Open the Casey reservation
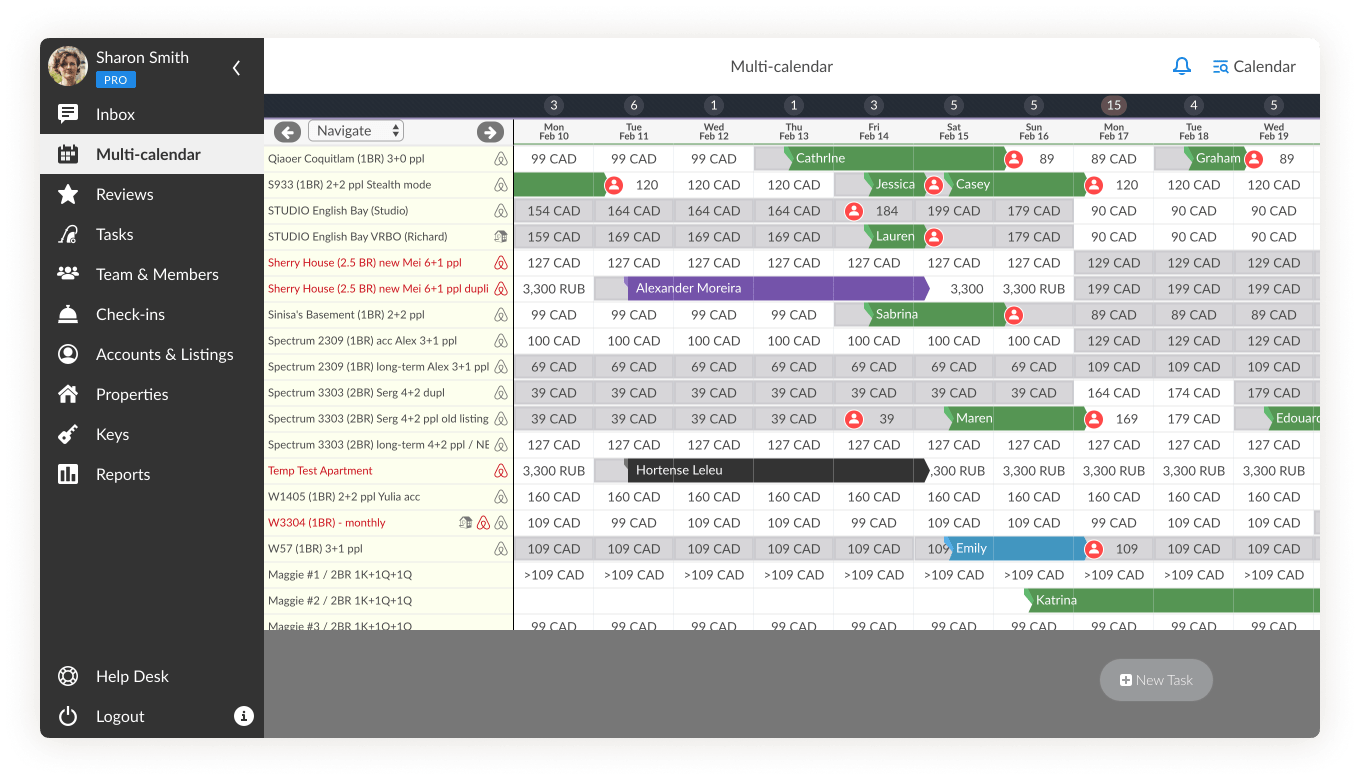1360x780 pixels. [x=1014, y=184]
